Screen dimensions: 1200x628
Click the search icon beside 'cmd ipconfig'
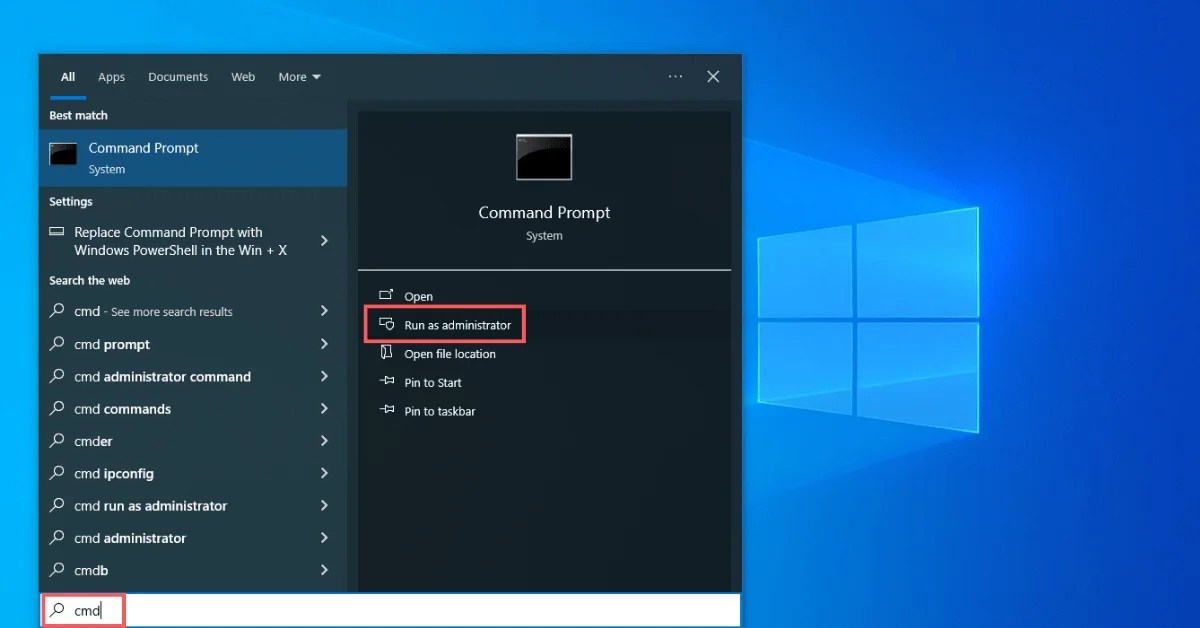tap(57, 473)
